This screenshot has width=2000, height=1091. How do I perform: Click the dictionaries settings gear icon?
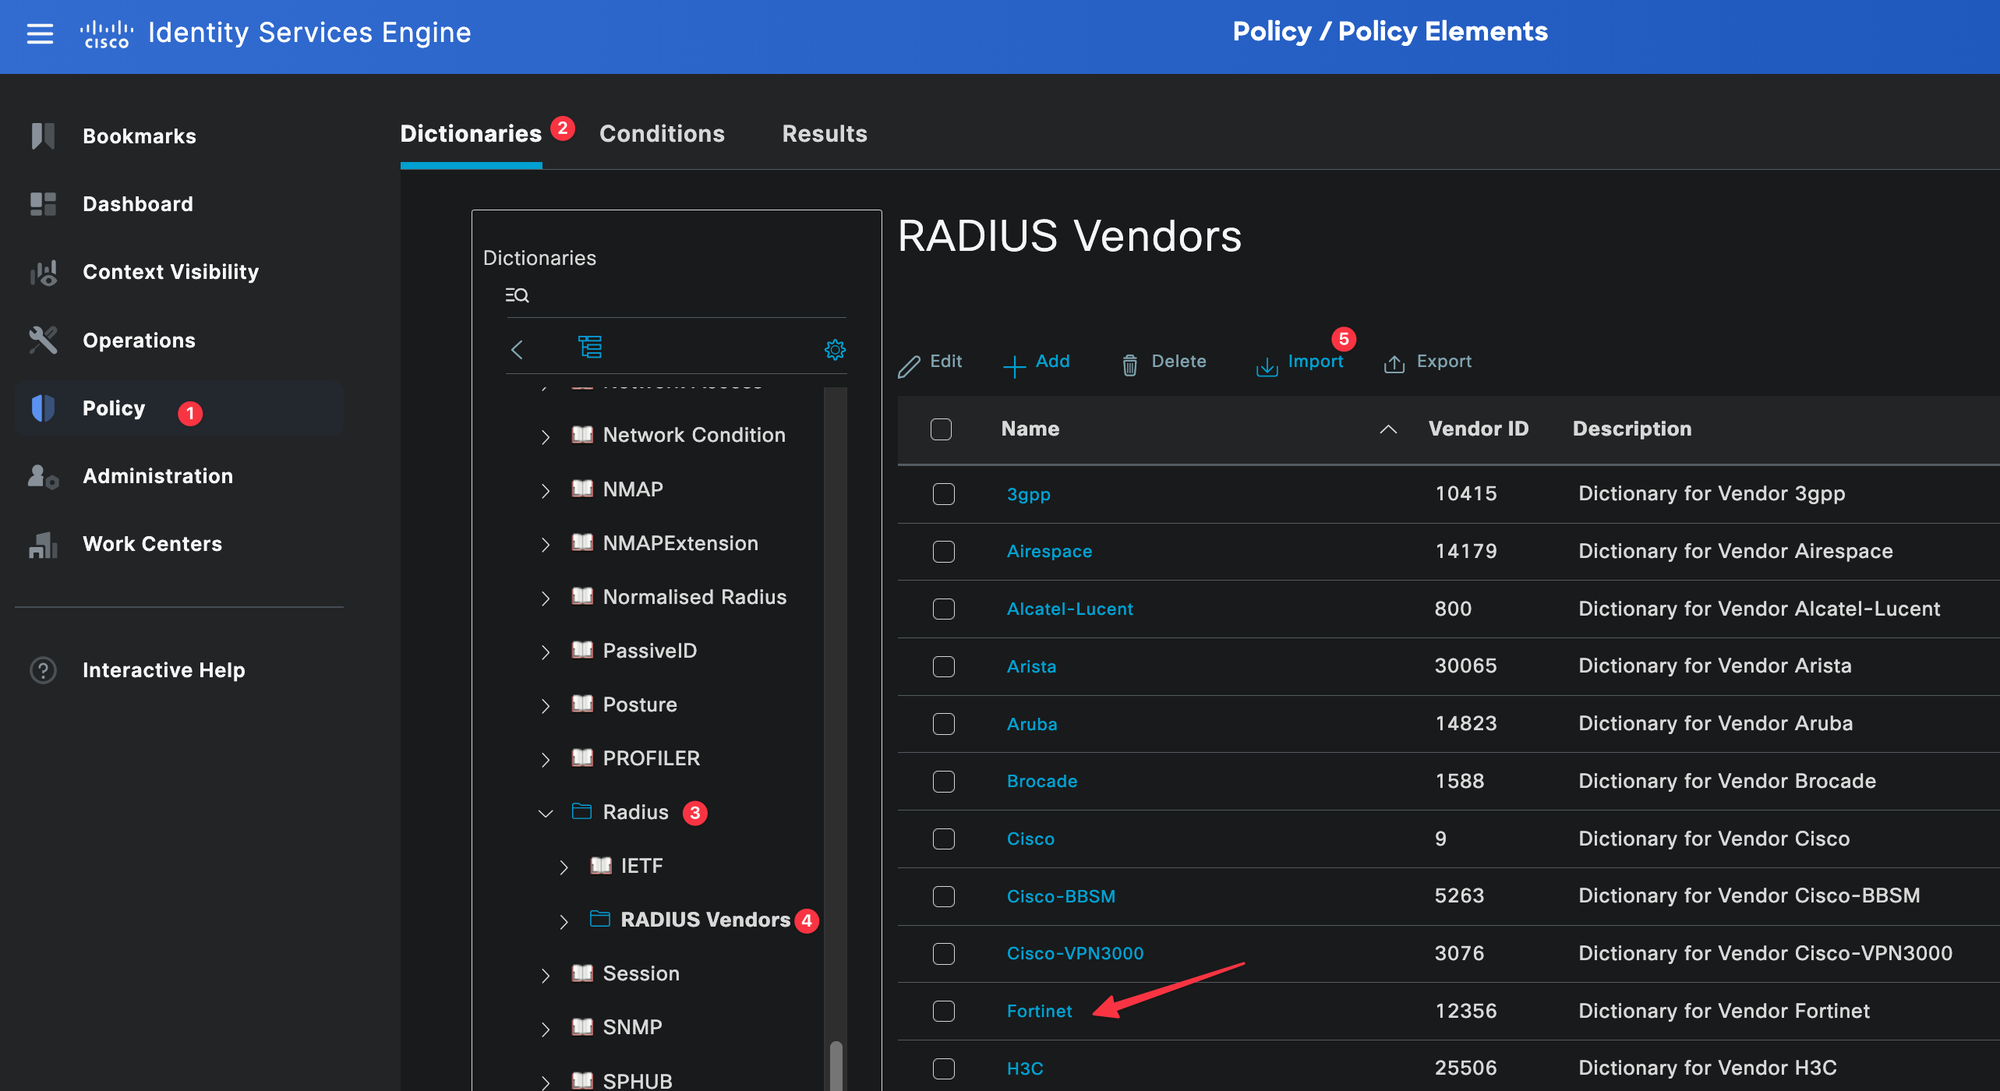tap(835, 349)
